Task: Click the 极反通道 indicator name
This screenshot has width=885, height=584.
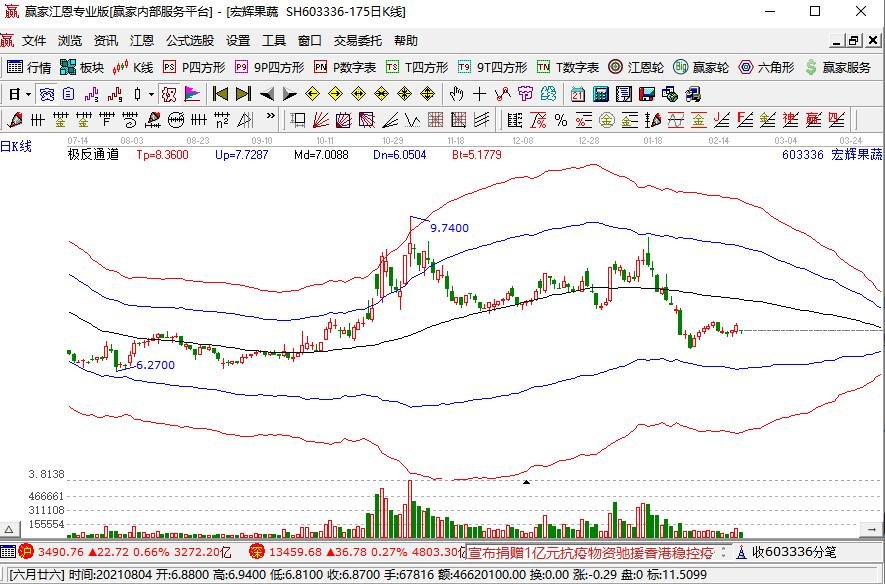Action: (93, 155)
